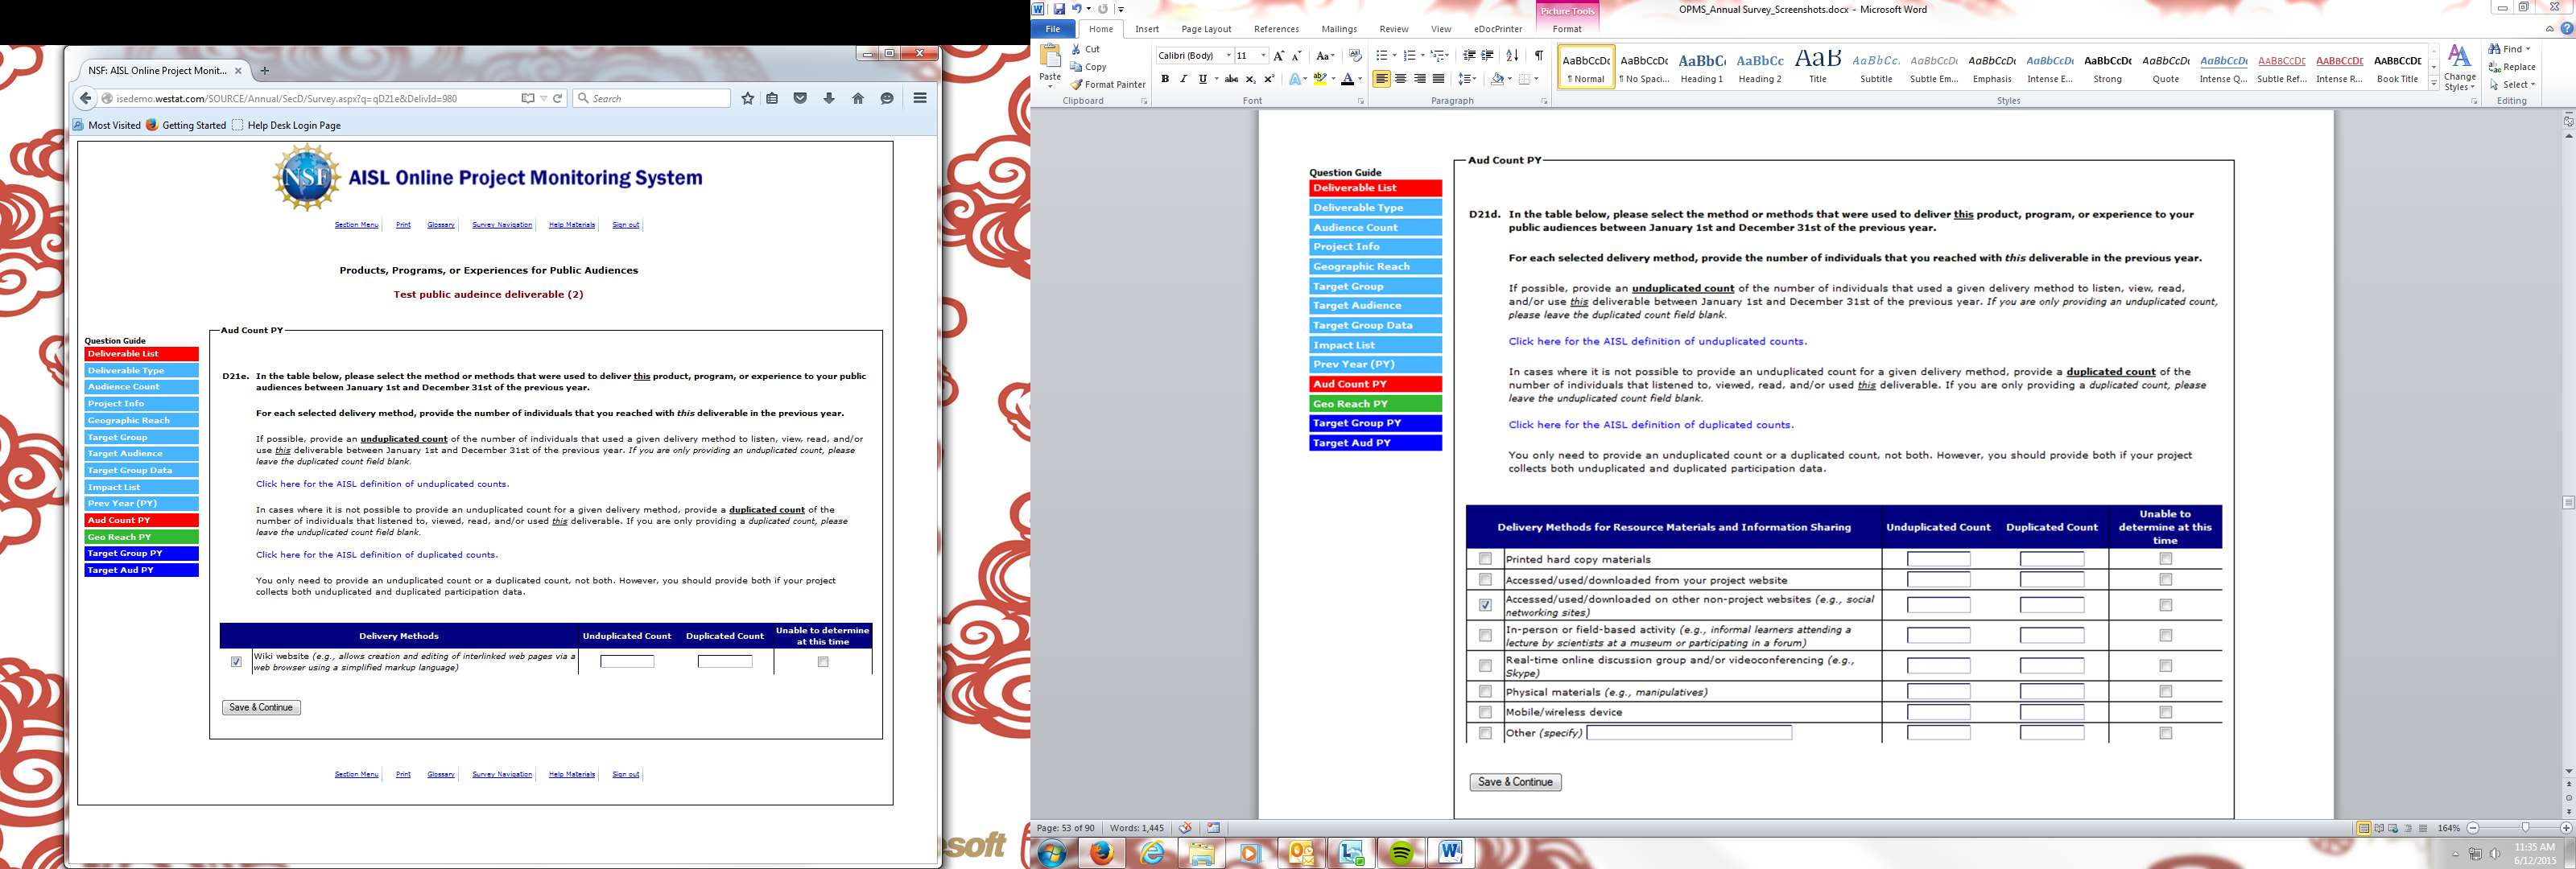Open Spotify from the Windows taskbar
The image size is (2576, 869).
pos(1401,853)
